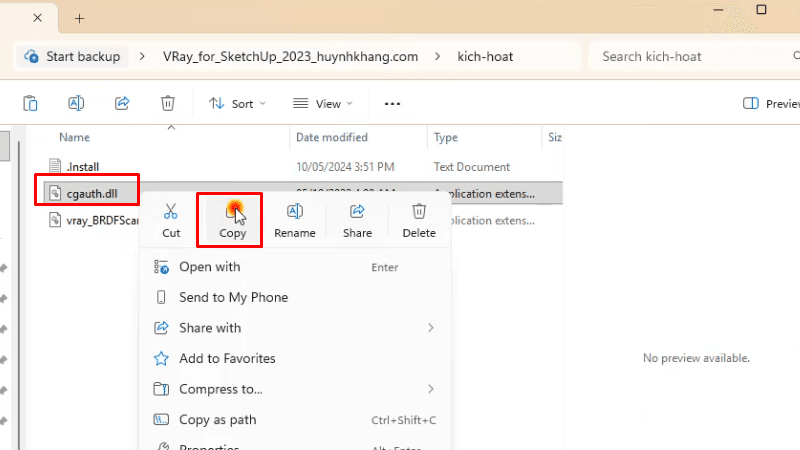The image size is (800, 450).
Task: Click toolbar Share icon
Action: (x=122, y=103)
